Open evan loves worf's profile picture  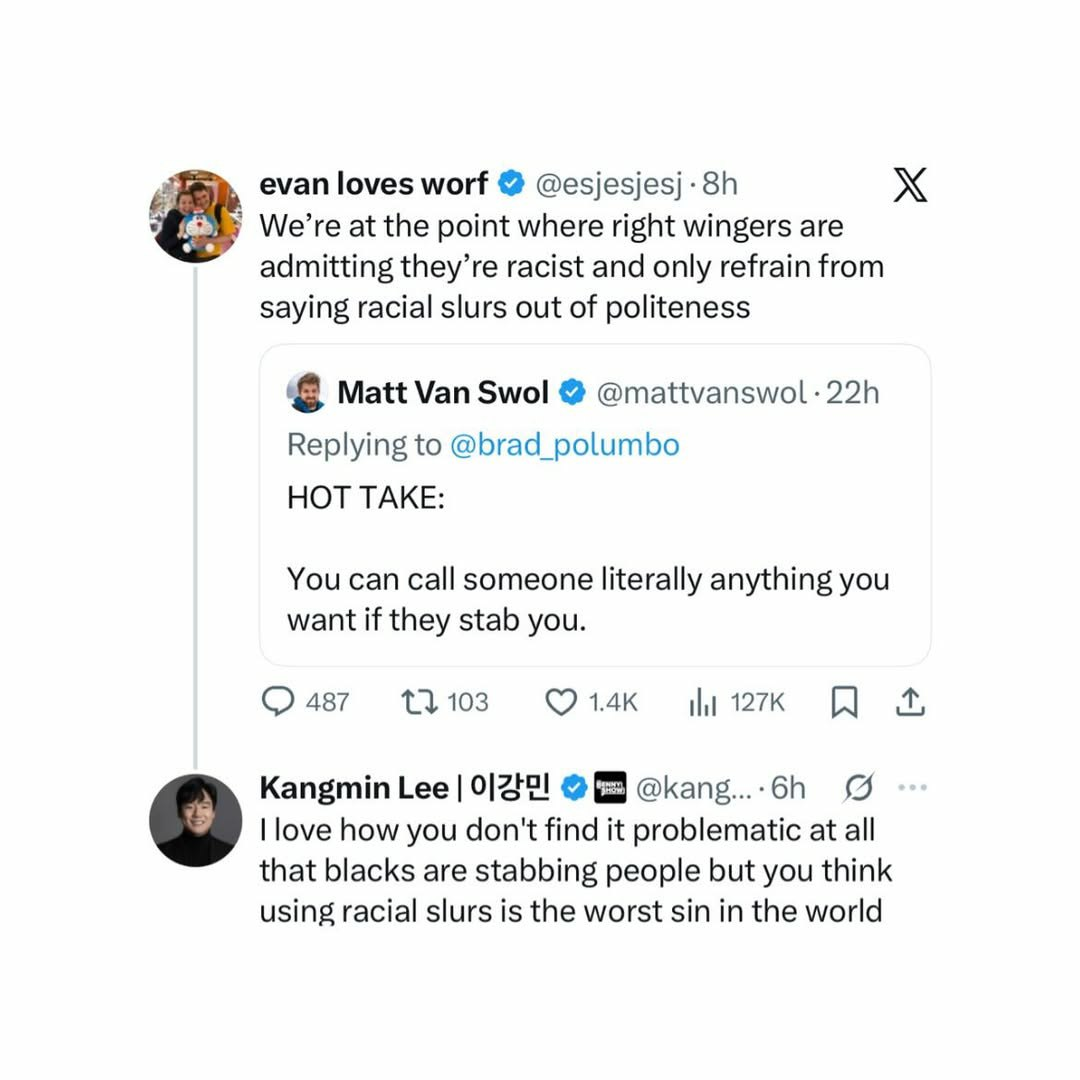tap(196, 216)
